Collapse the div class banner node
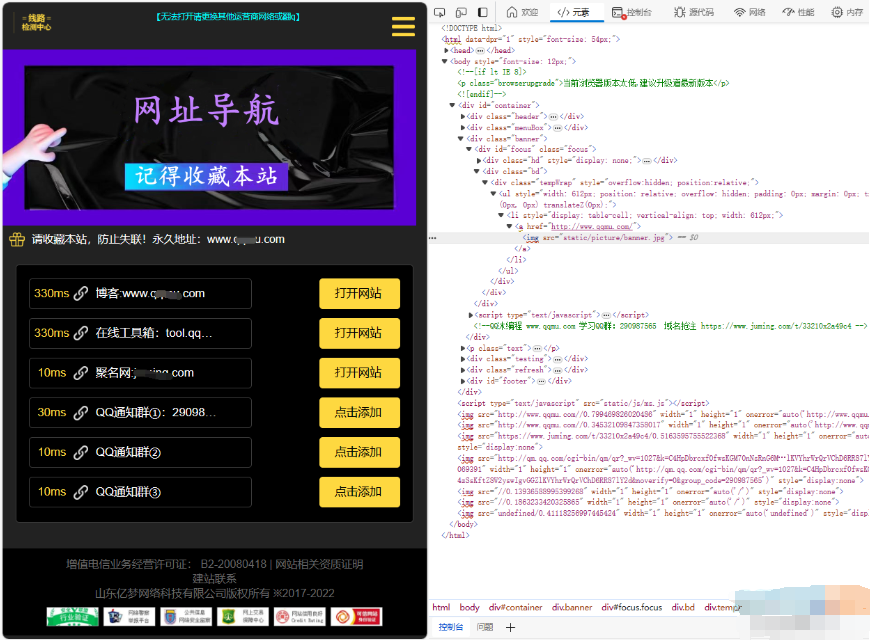The height and width of the screenshot is (640, 872). tap(461, 139)
